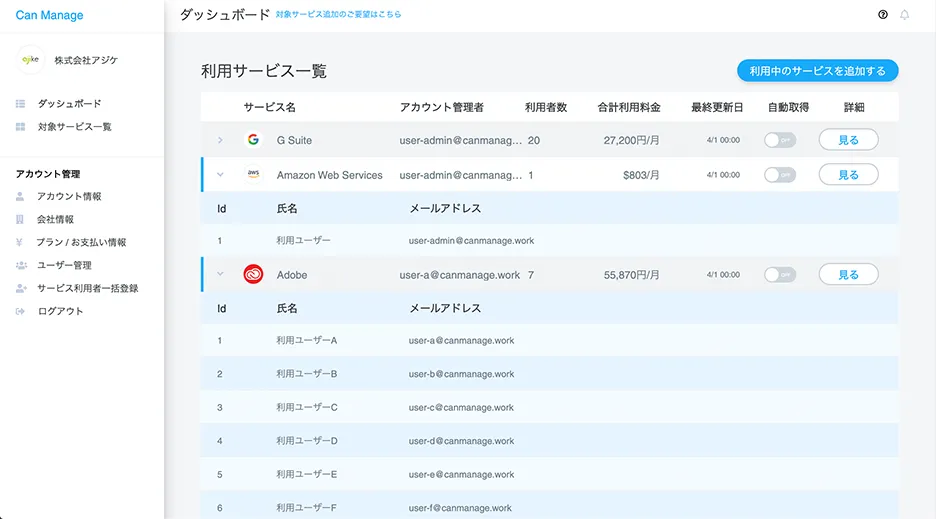The image size is (936, 519).
Task: Click the Adobe Creative Cloud logo
Action: pyautogui.click(x=253, y=274)
